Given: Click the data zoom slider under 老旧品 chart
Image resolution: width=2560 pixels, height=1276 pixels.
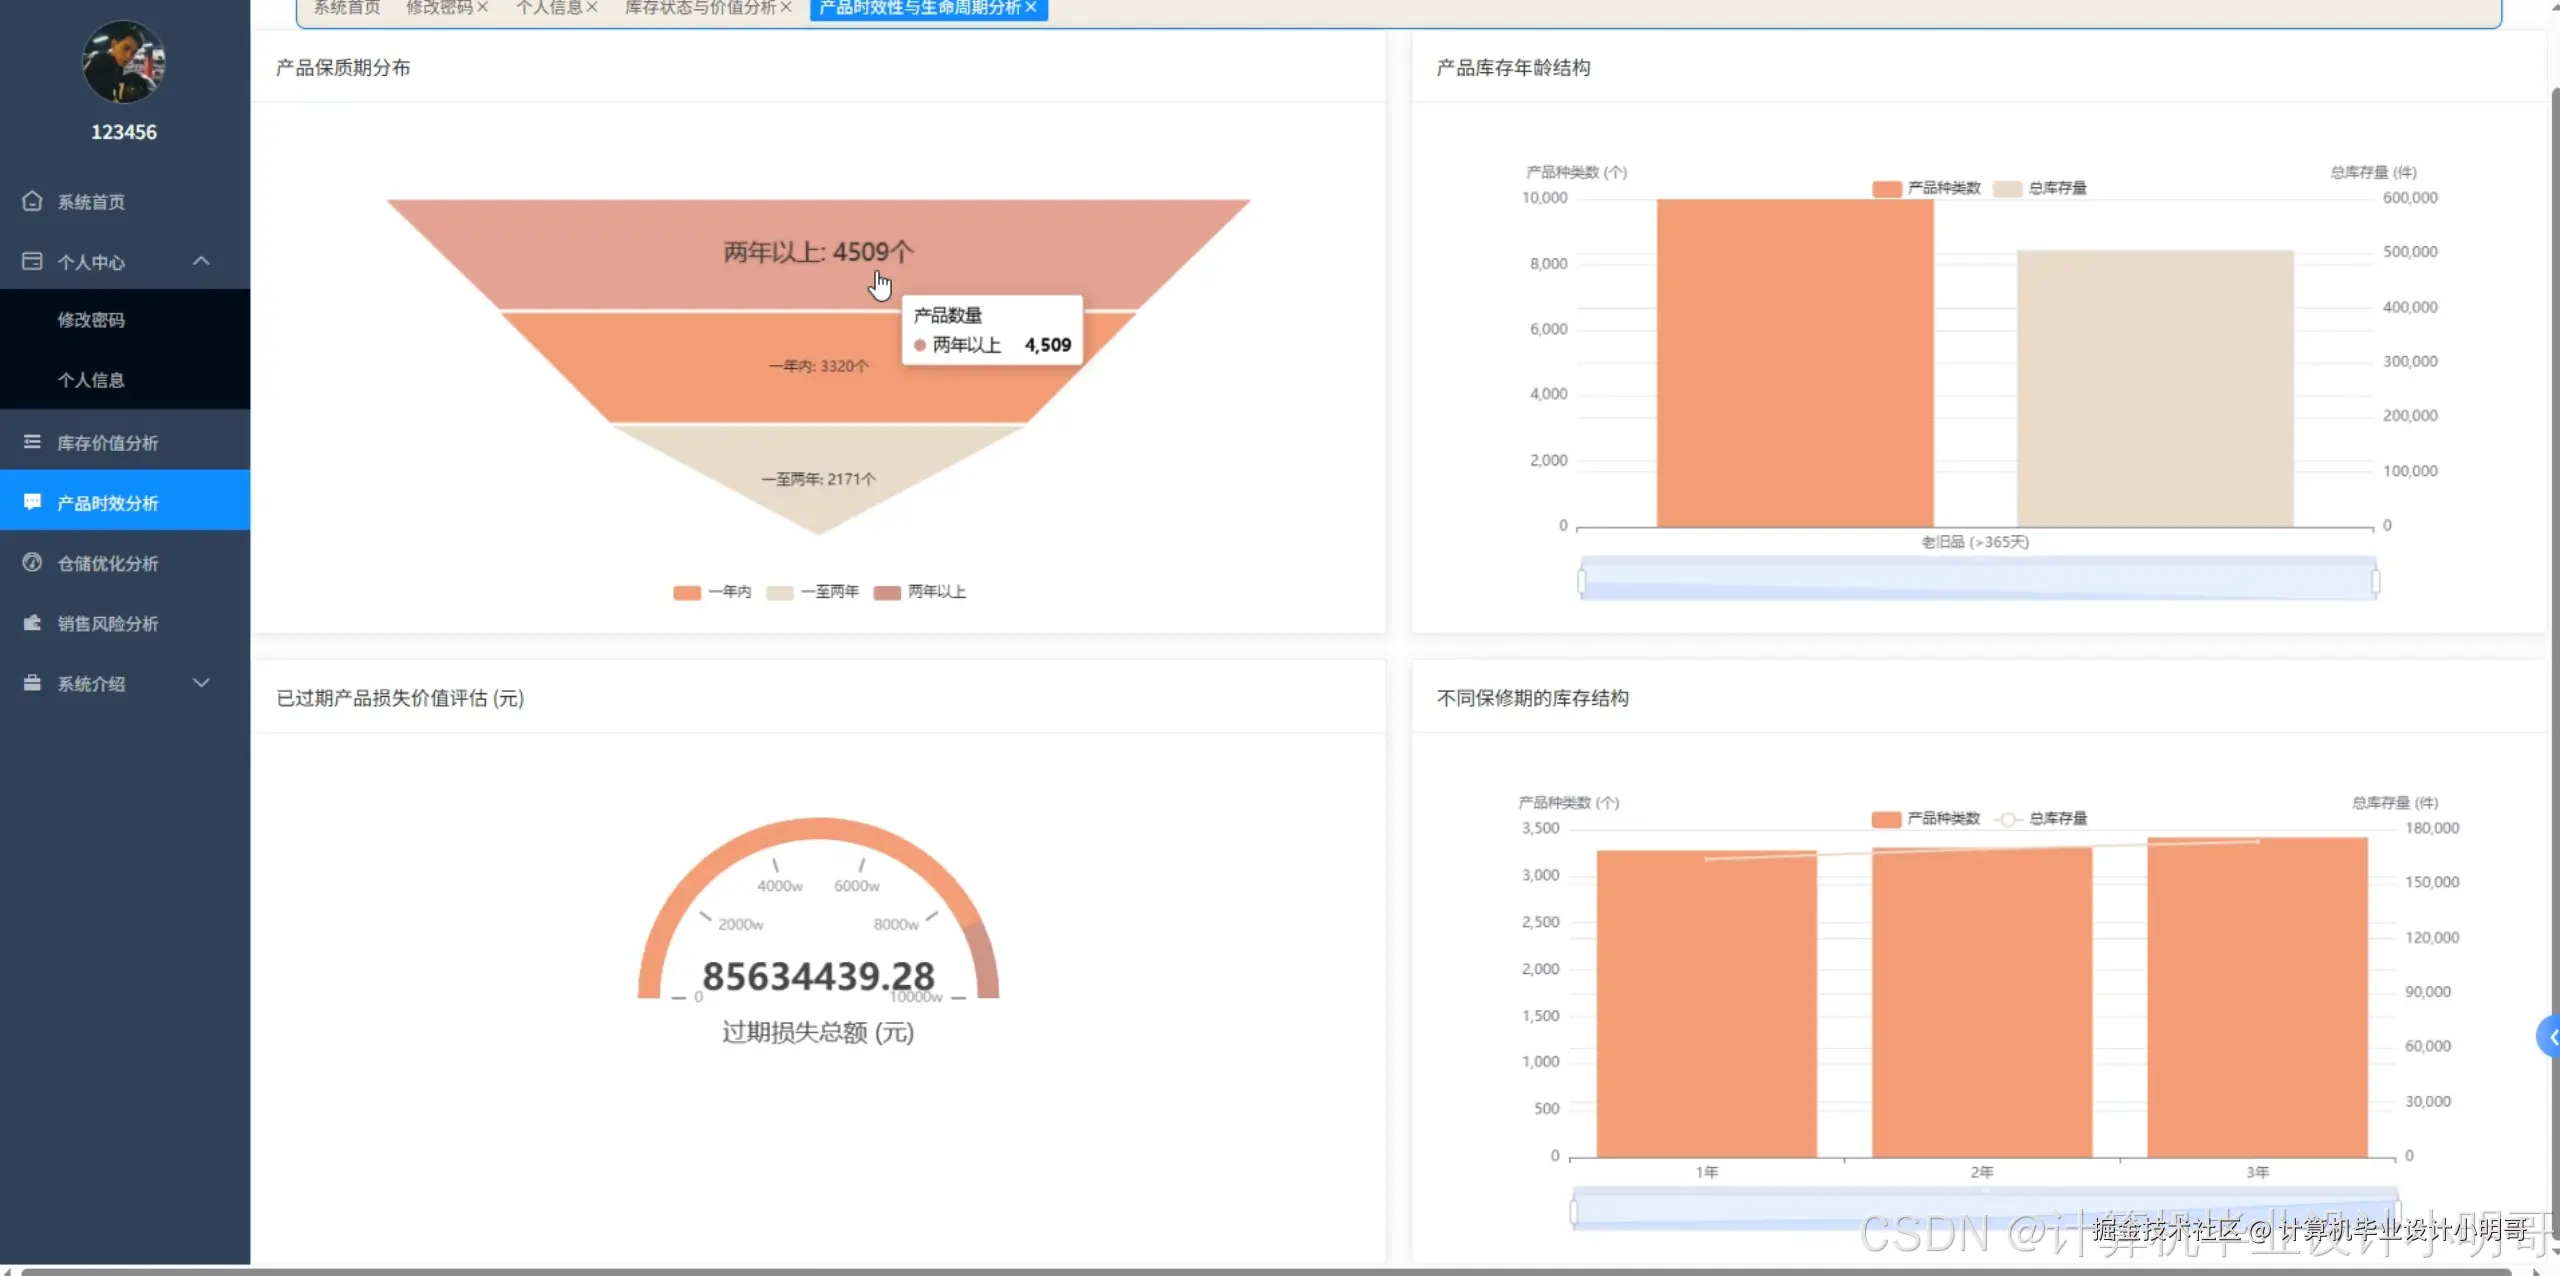Looking at the screenshot, I should (x=1977, y=580).
